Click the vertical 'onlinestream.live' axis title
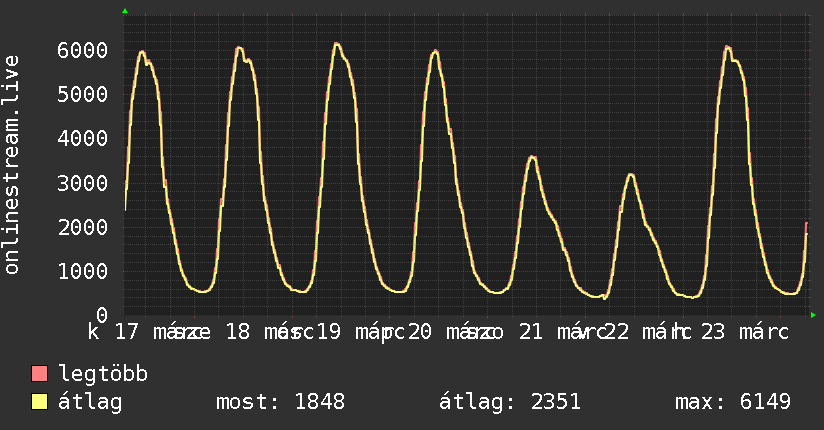The width and height of the screenshot is (824, 430). tap(11, 165)
